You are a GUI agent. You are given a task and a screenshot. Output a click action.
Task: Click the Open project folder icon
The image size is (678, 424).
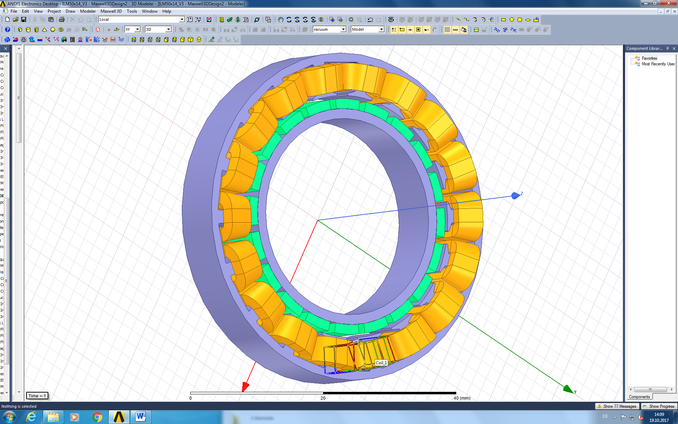point(16,19)
